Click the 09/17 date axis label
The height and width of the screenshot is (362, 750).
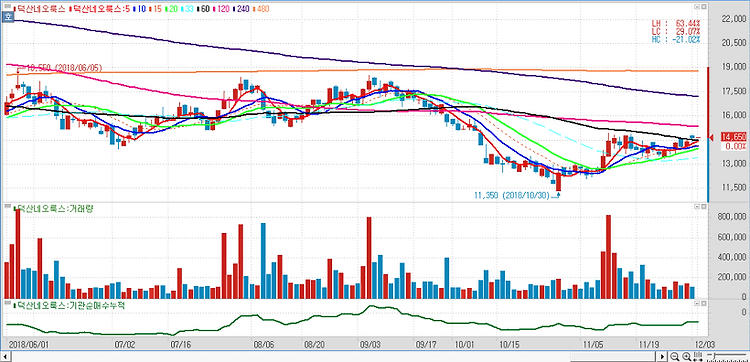[425, 344]
